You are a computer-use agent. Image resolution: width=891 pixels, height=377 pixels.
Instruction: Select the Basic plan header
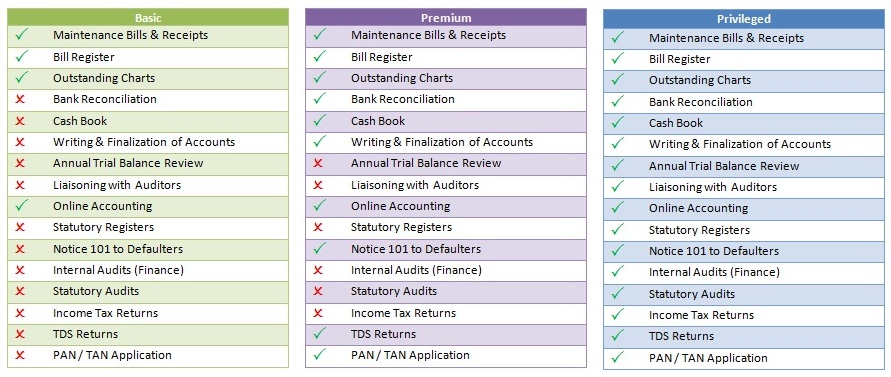click(x=148, y=18)
